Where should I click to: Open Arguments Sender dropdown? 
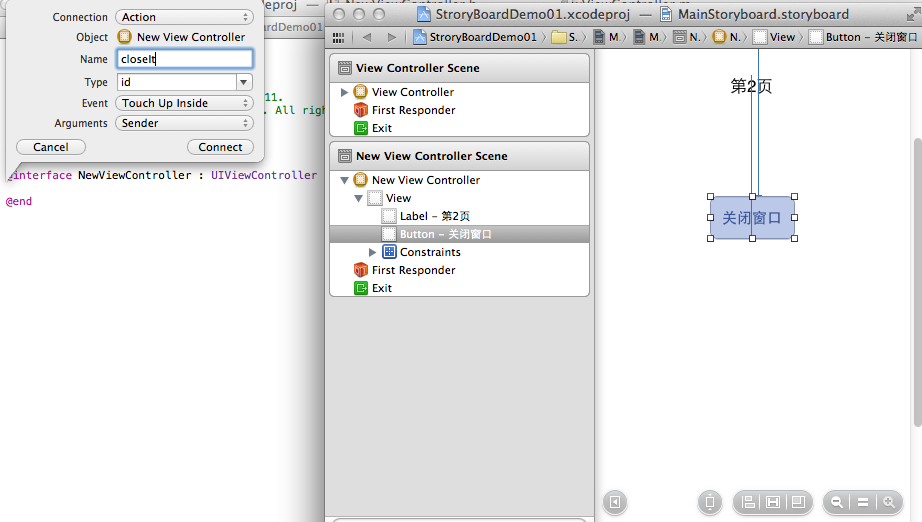coord(184,123)
